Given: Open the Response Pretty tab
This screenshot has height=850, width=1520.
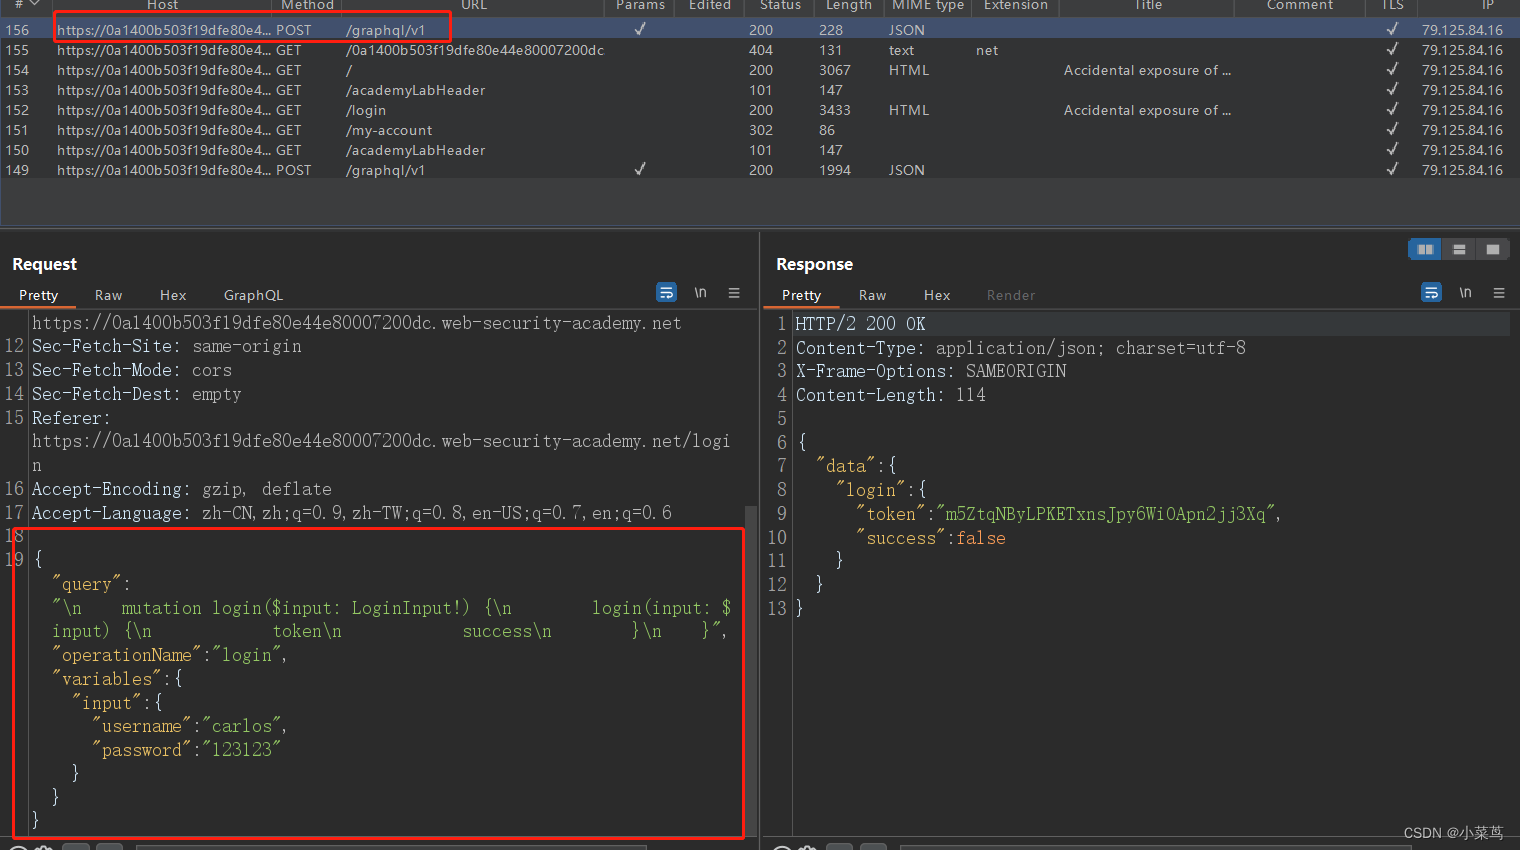Looking at the screenshot, I should point(801,295).
